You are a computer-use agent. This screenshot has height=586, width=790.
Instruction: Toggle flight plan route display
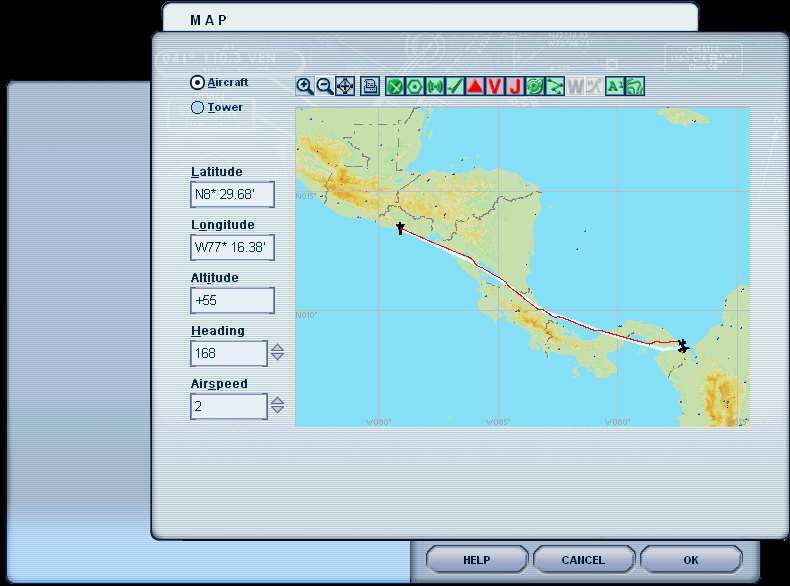click(x=555, y=86)
